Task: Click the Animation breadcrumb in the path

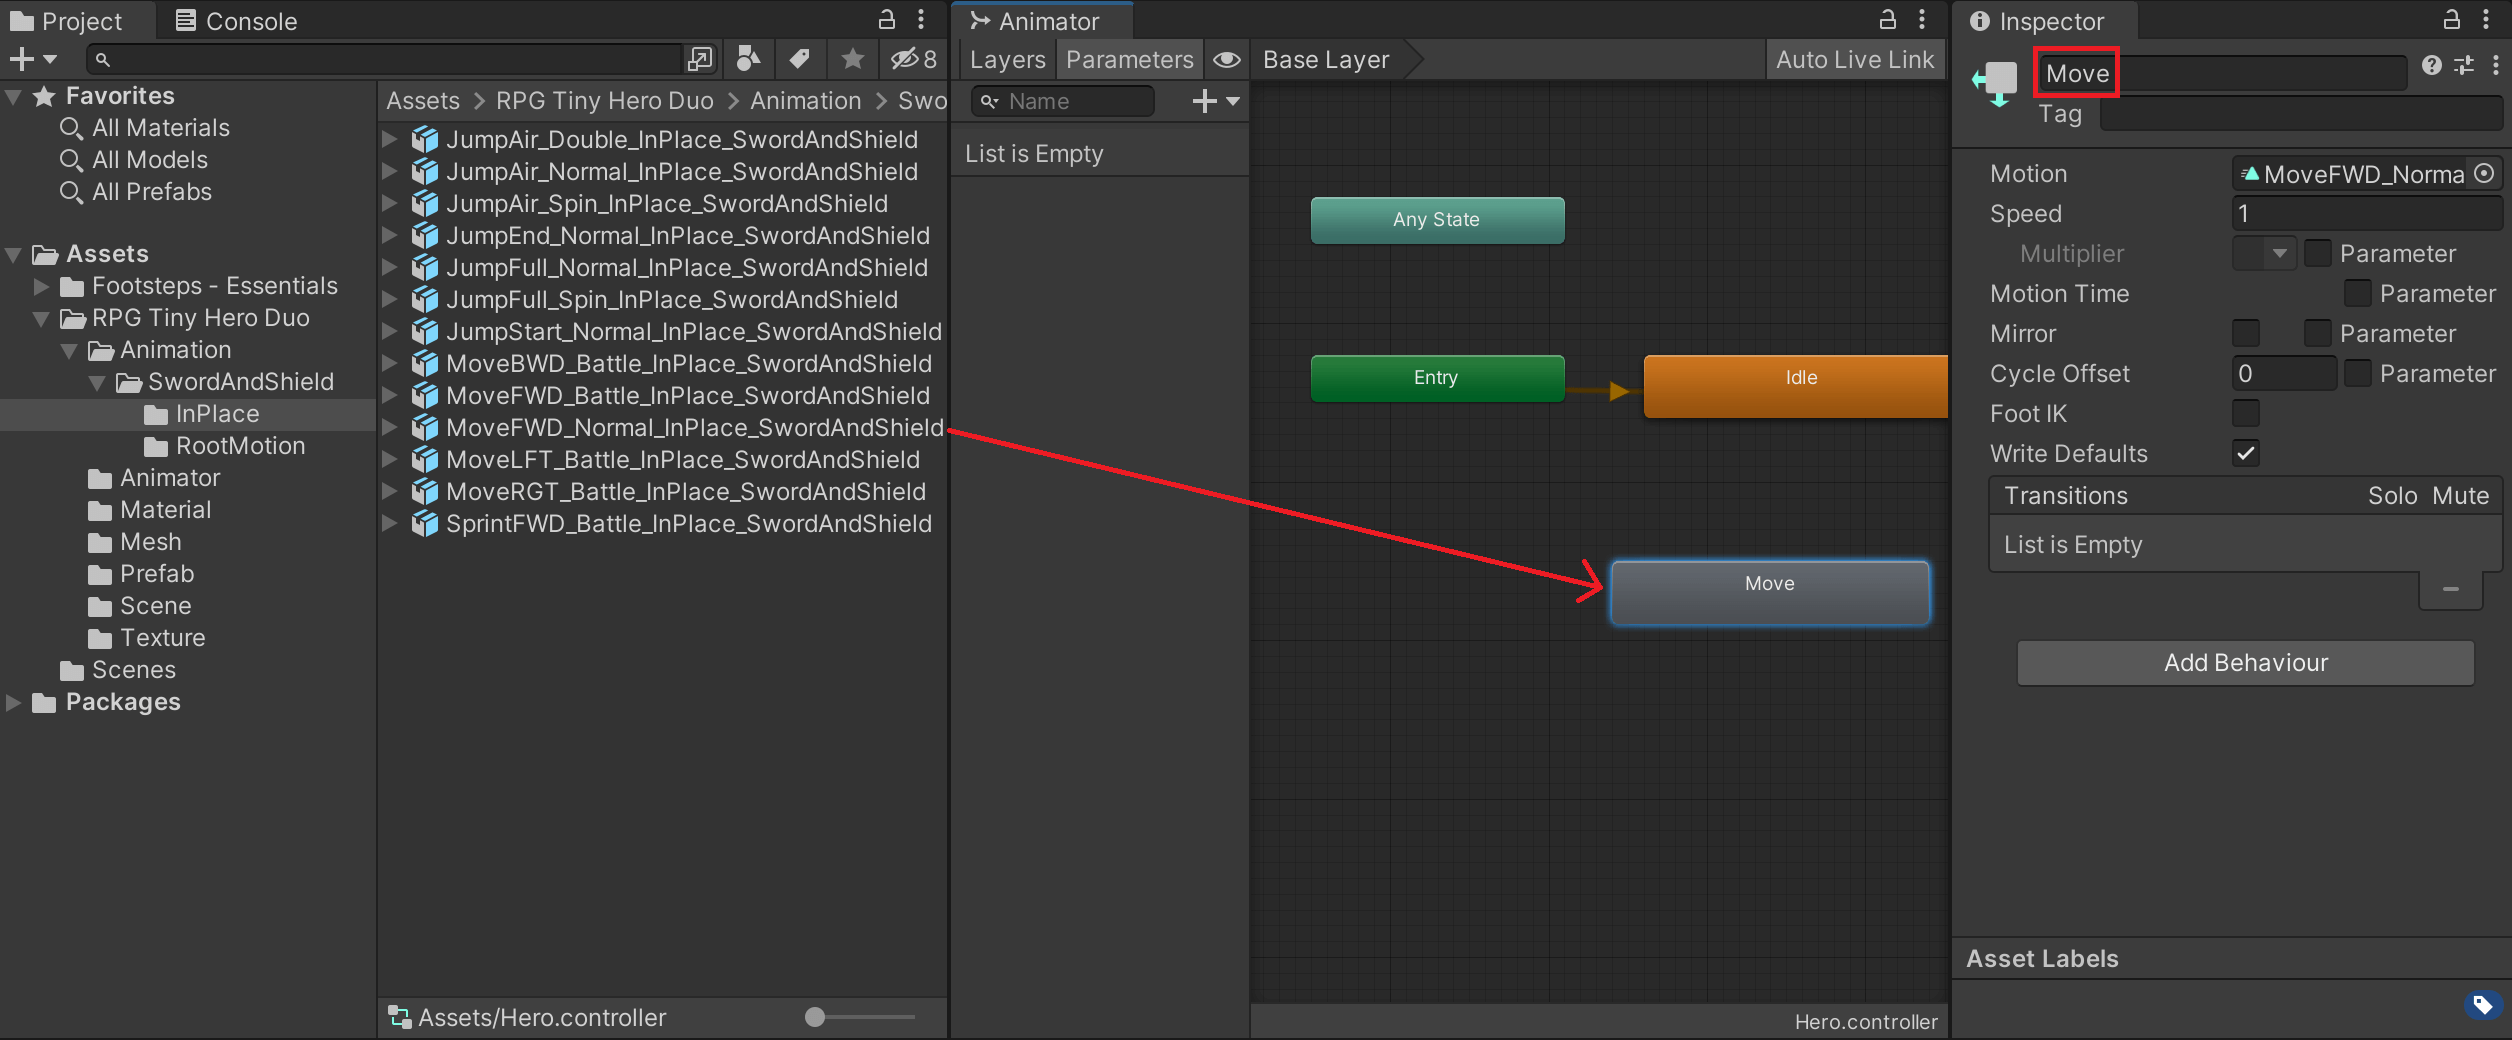Action: point(805,101)
